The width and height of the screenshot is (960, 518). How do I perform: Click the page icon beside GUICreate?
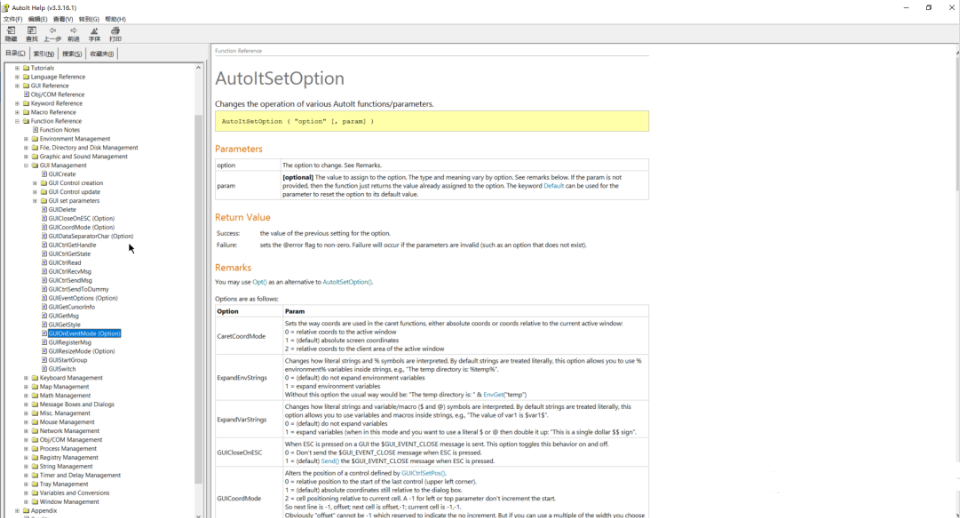tap(44, 175)
